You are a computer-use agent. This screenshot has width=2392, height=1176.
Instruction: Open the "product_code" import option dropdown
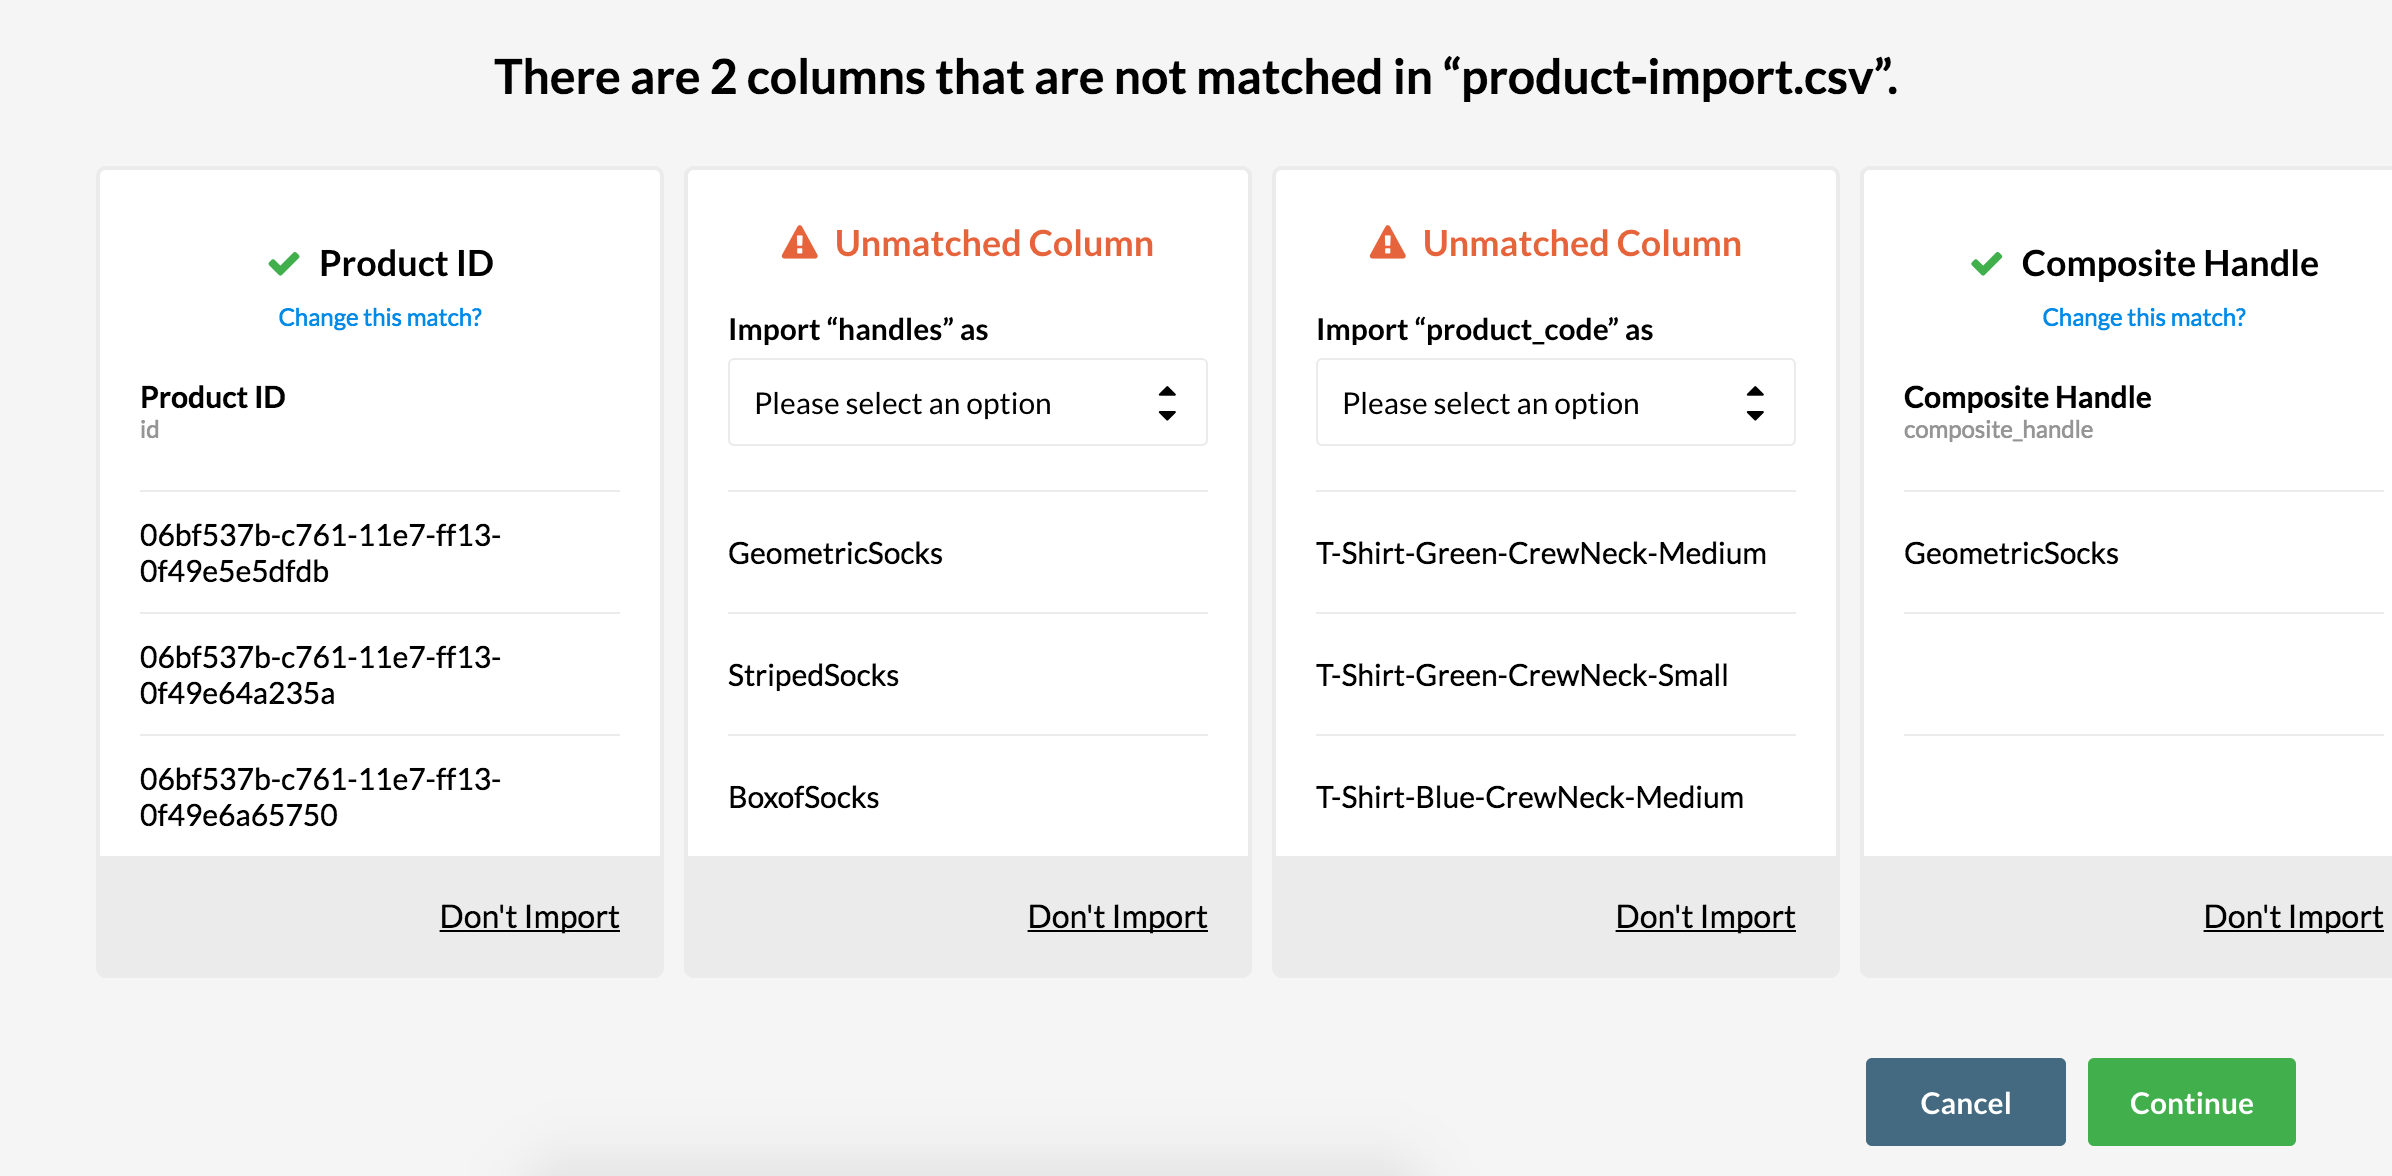tap(1555, 403)
